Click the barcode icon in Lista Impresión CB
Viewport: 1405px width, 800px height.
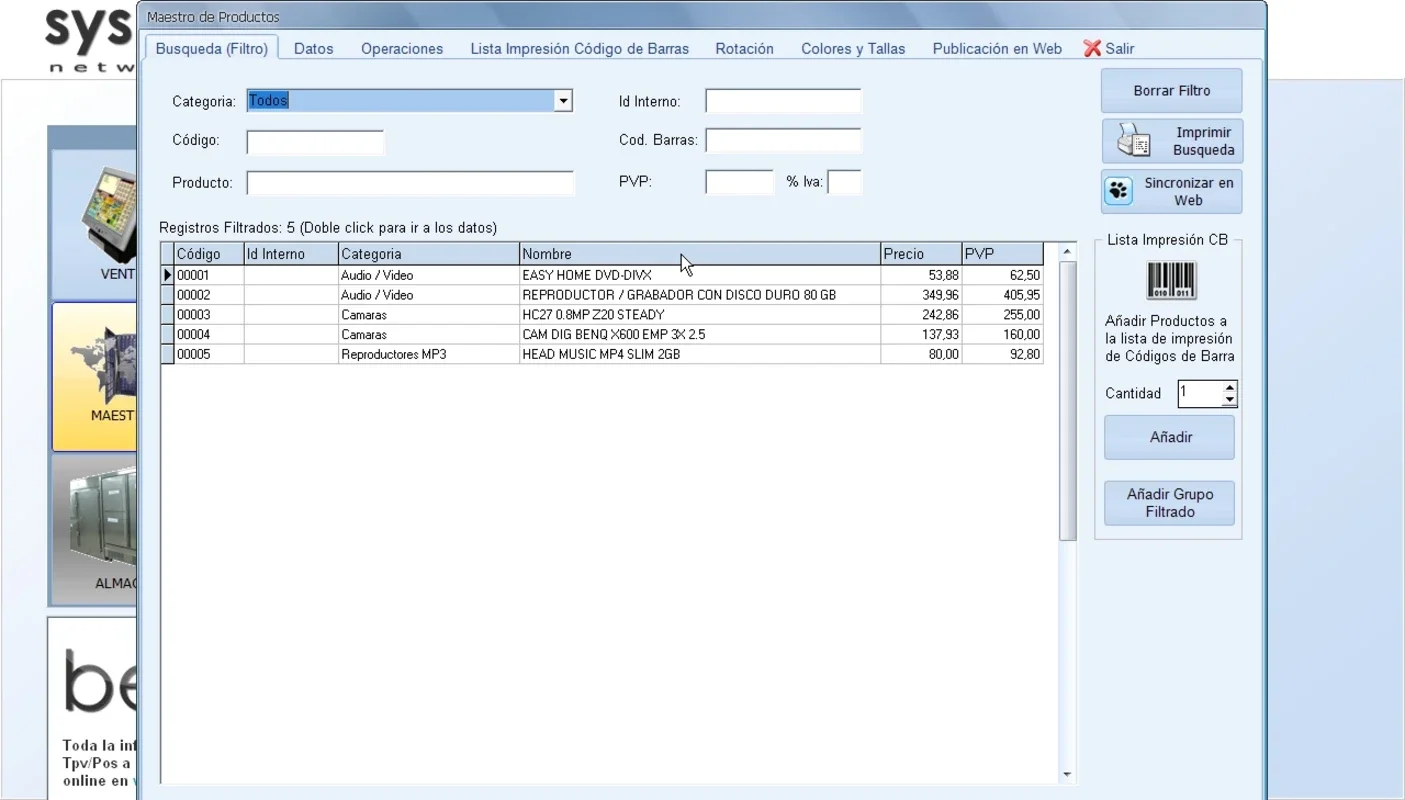[1171, 280]
